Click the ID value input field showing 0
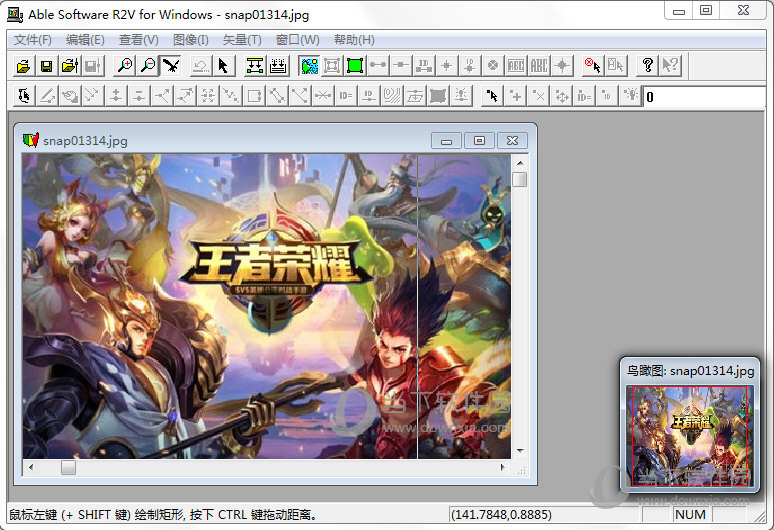The width and height of the screenshot is (774, 530). 705,97
